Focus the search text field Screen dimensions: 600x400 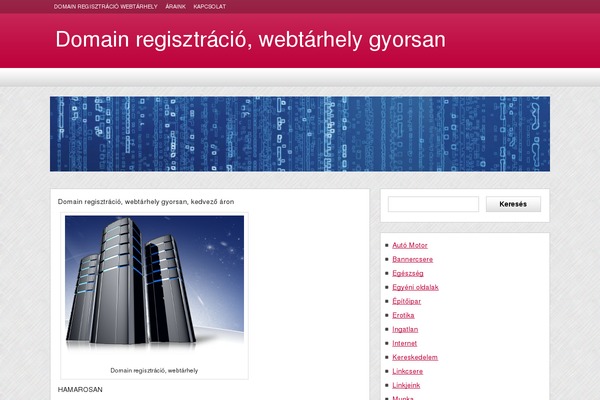click(x=433, y=204)
